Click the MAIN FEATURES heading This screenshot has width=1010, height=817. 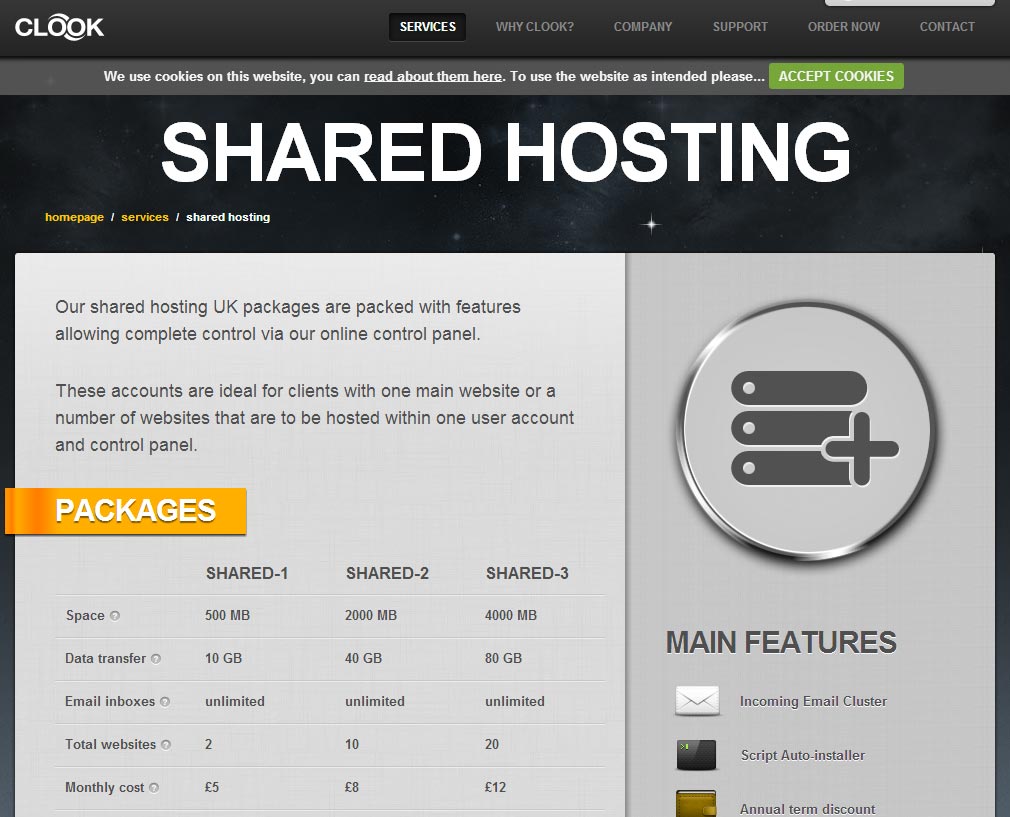(781, 642)
